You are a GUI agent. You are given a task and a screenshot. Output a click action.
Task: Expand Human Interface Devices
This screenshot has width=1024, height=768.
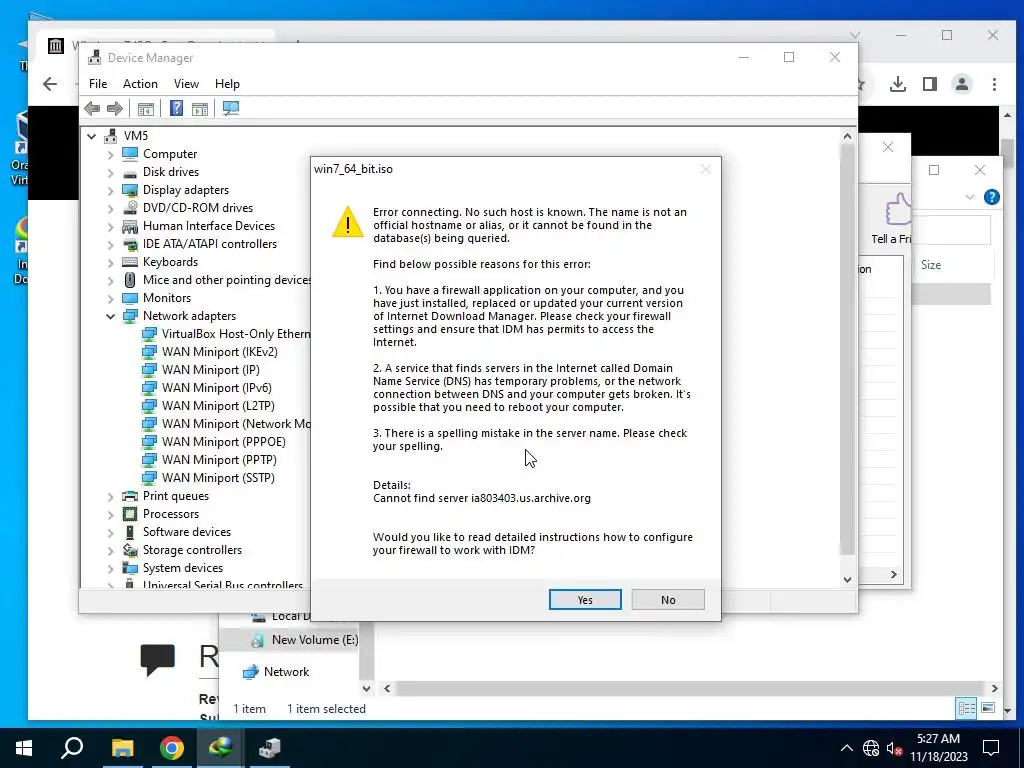coord(110,226)
